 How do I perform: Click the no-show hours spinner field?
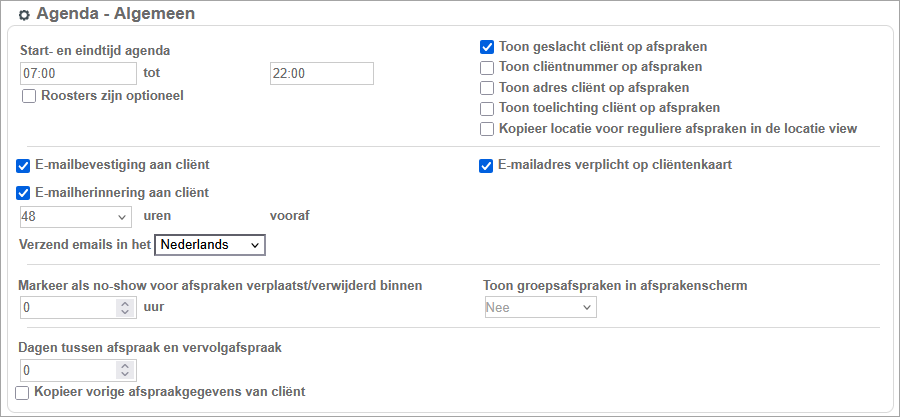[x=68, y=307]
